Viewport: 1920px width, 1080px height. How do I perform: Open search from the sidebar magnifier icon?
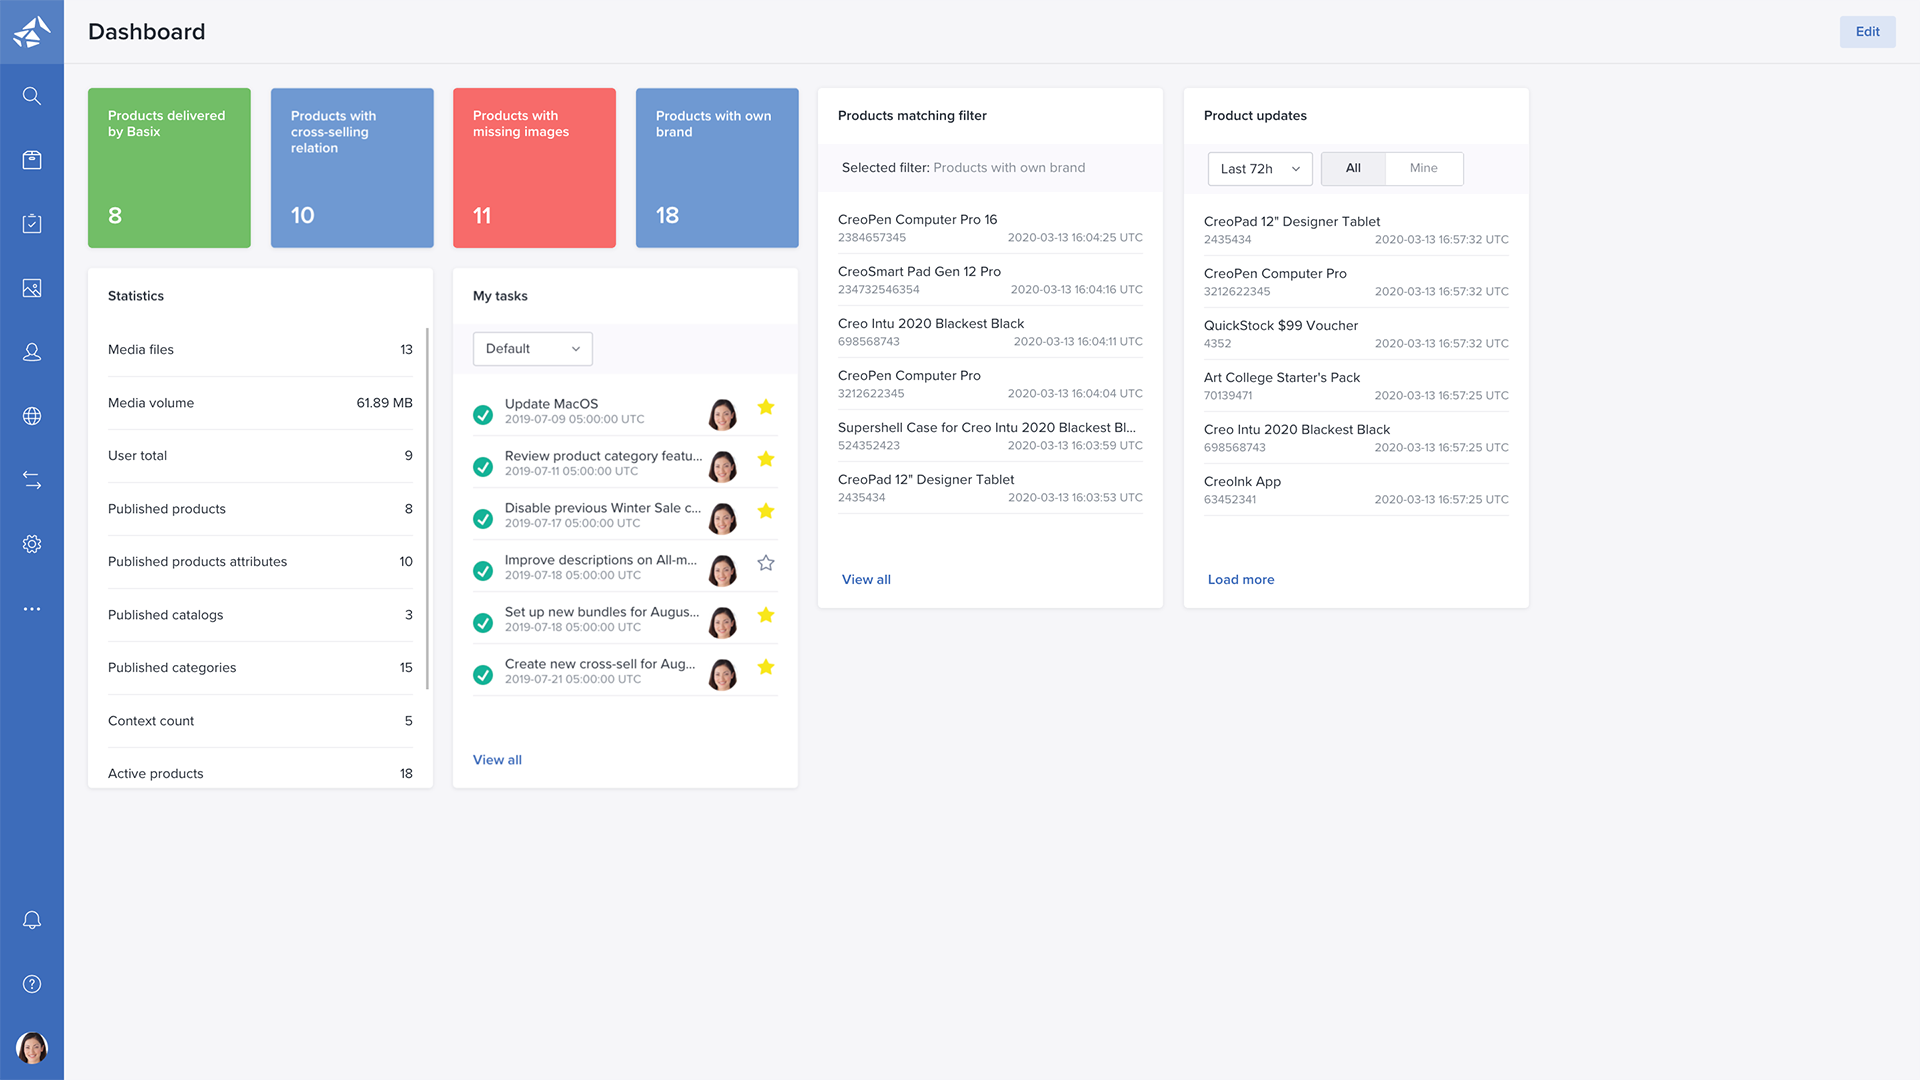pos(32,96)
